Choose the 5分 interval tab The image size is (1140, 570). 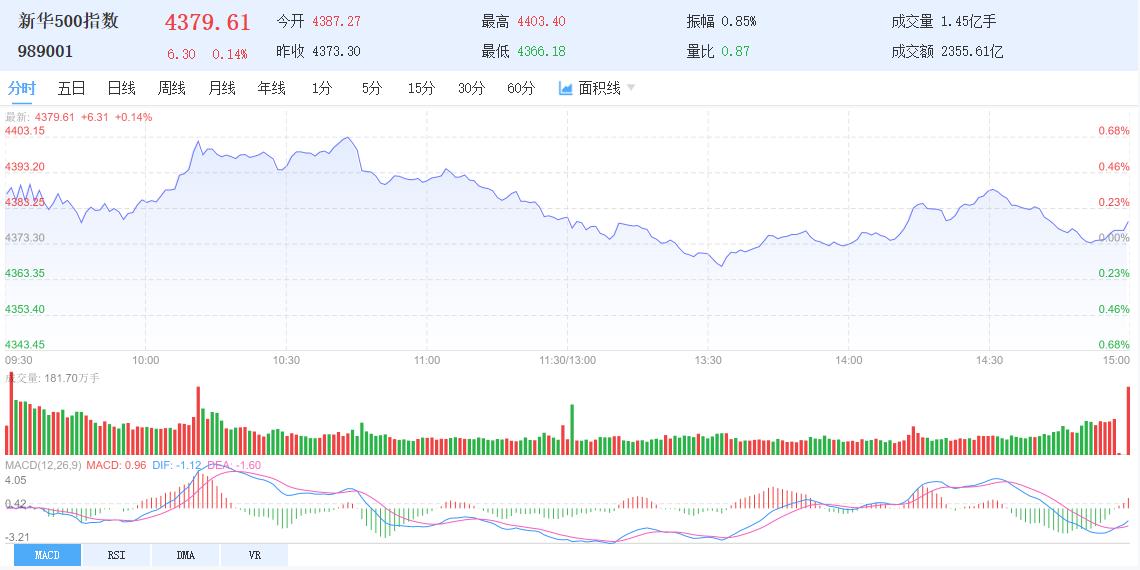coord(371,88)
